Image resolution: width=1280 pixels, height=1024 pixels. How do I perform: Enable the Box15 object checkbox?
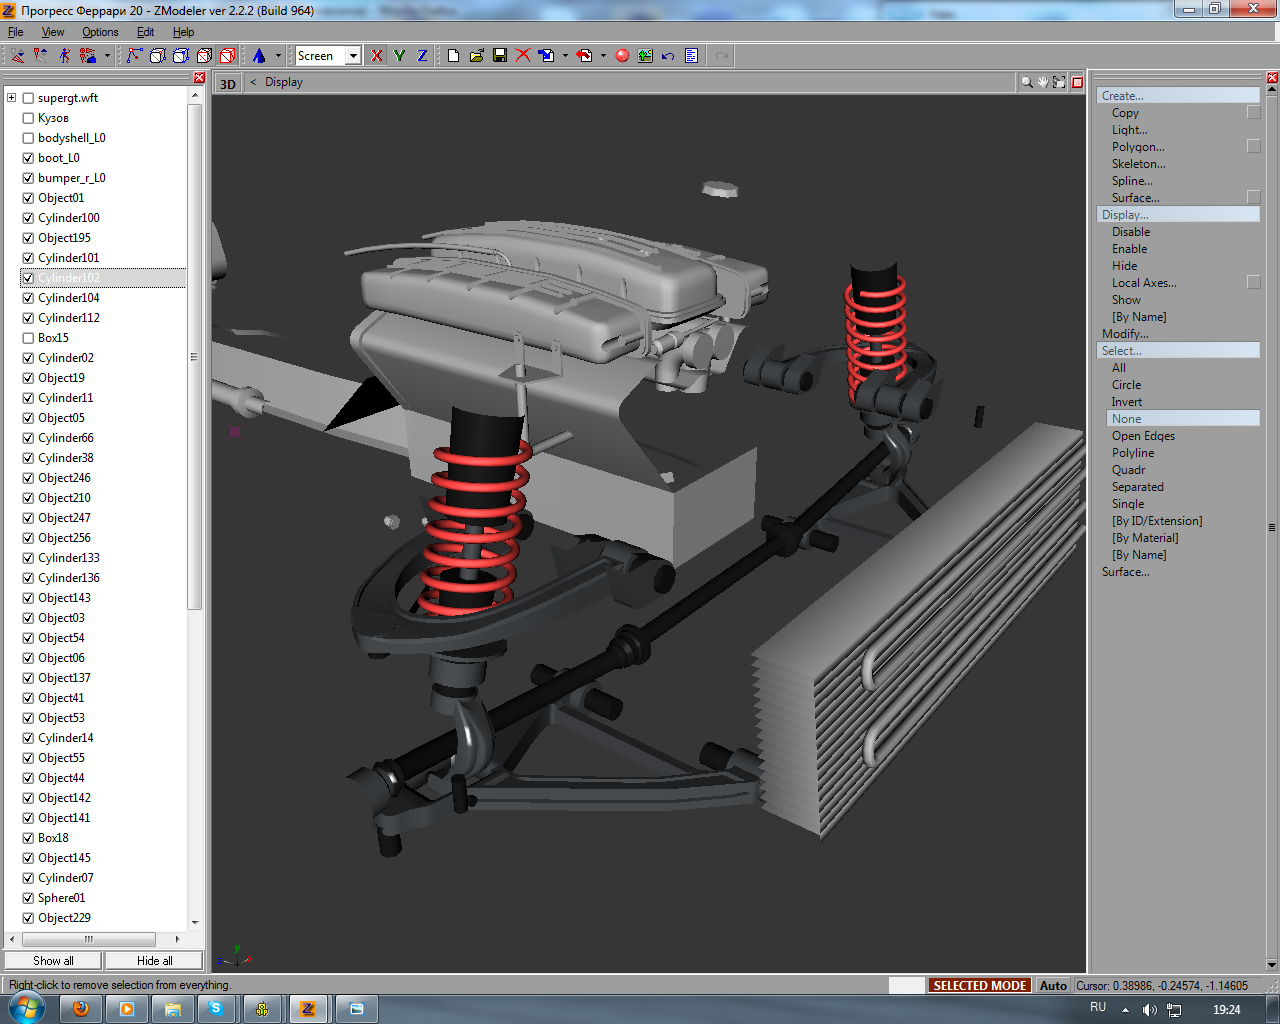tap(28, 338)
